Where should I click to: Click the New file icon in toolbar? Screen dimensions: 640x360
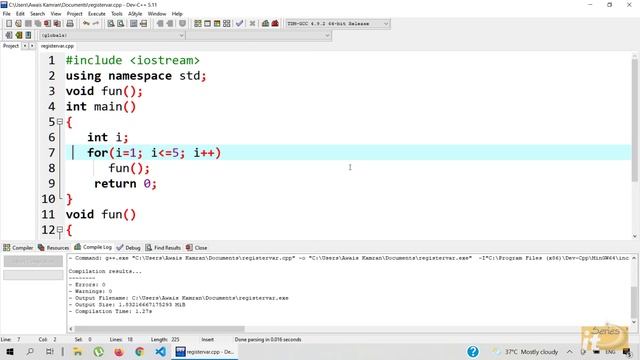(x=9, y=24)
